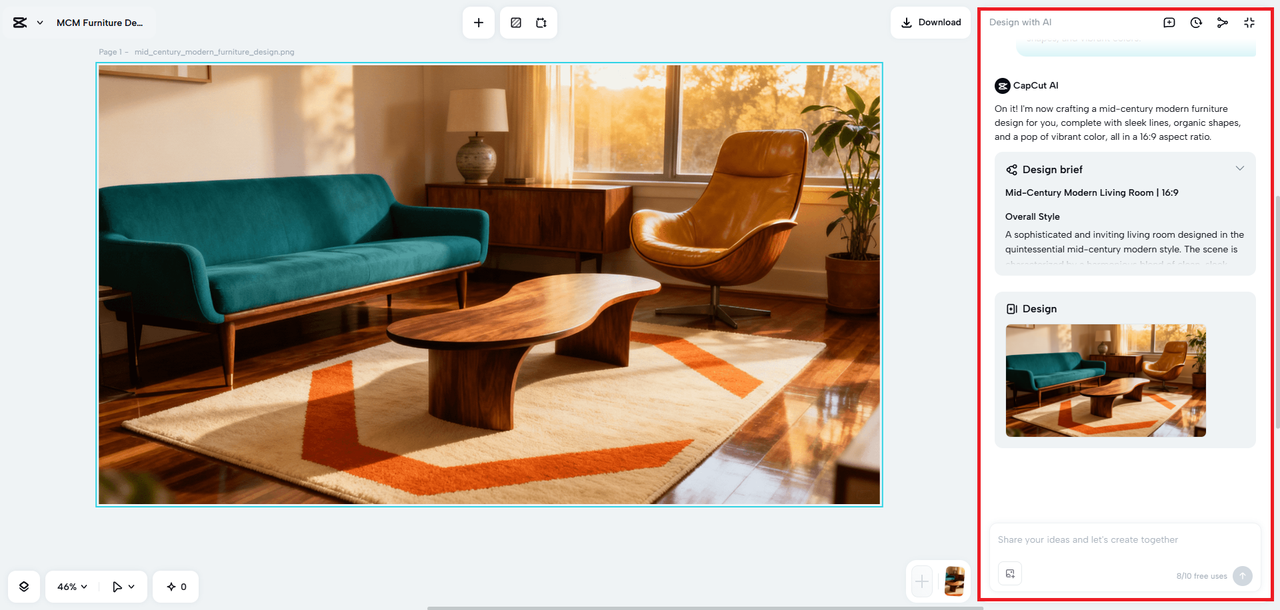Click the Design section icon

[1012, 309]
